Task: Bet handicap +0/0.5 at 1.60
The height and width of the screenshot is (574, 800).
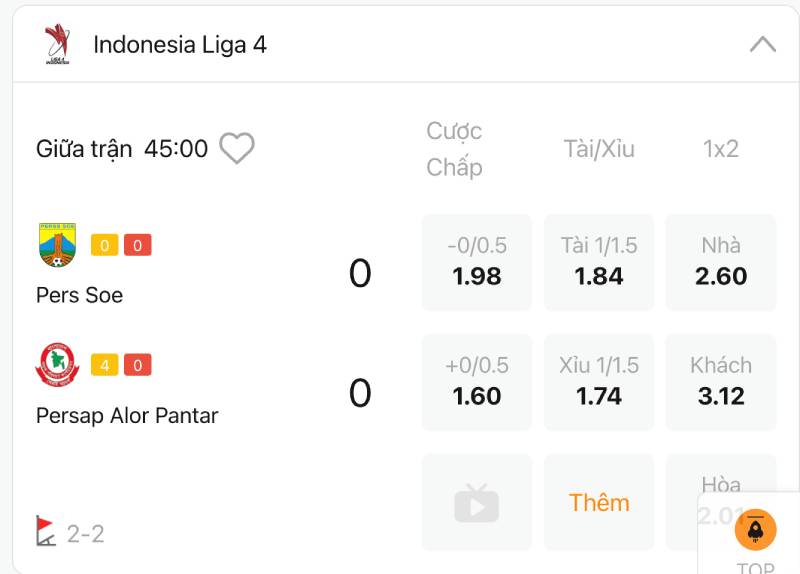Action: coord(477,382)
